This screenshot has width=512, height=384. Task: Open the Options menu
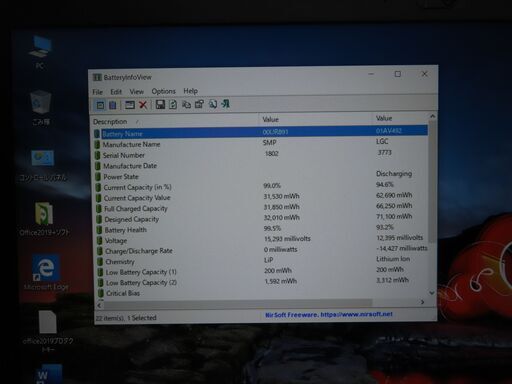point(163,91)
